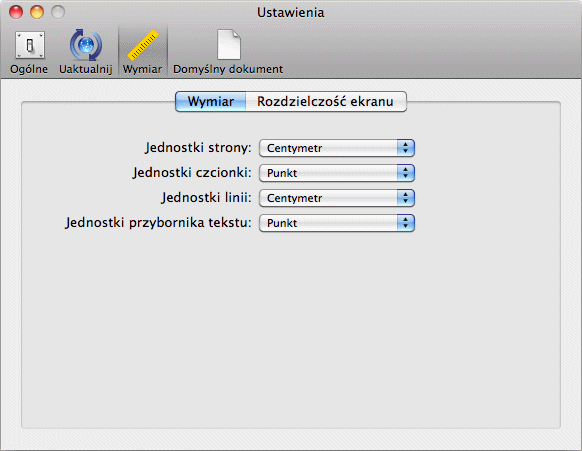Click the arrows on Jednostki przybornika tekstu popup
Image resolution: width=582 pixels, height=451 pixels.
pyautogui.click(x=405, y=223)
